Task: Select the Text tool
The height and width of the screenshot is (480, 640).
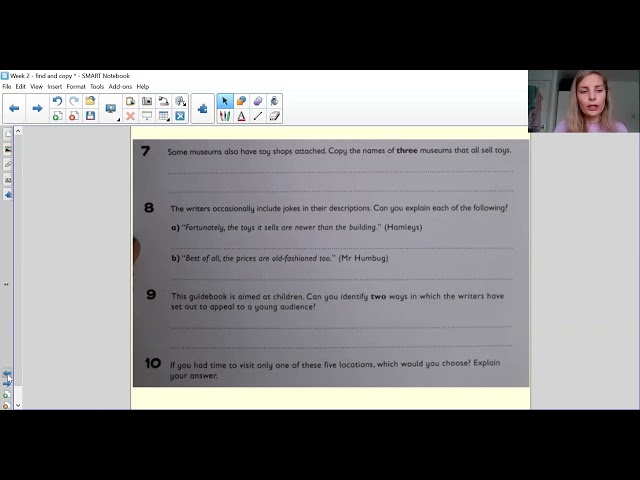Action: coord(241,116)
